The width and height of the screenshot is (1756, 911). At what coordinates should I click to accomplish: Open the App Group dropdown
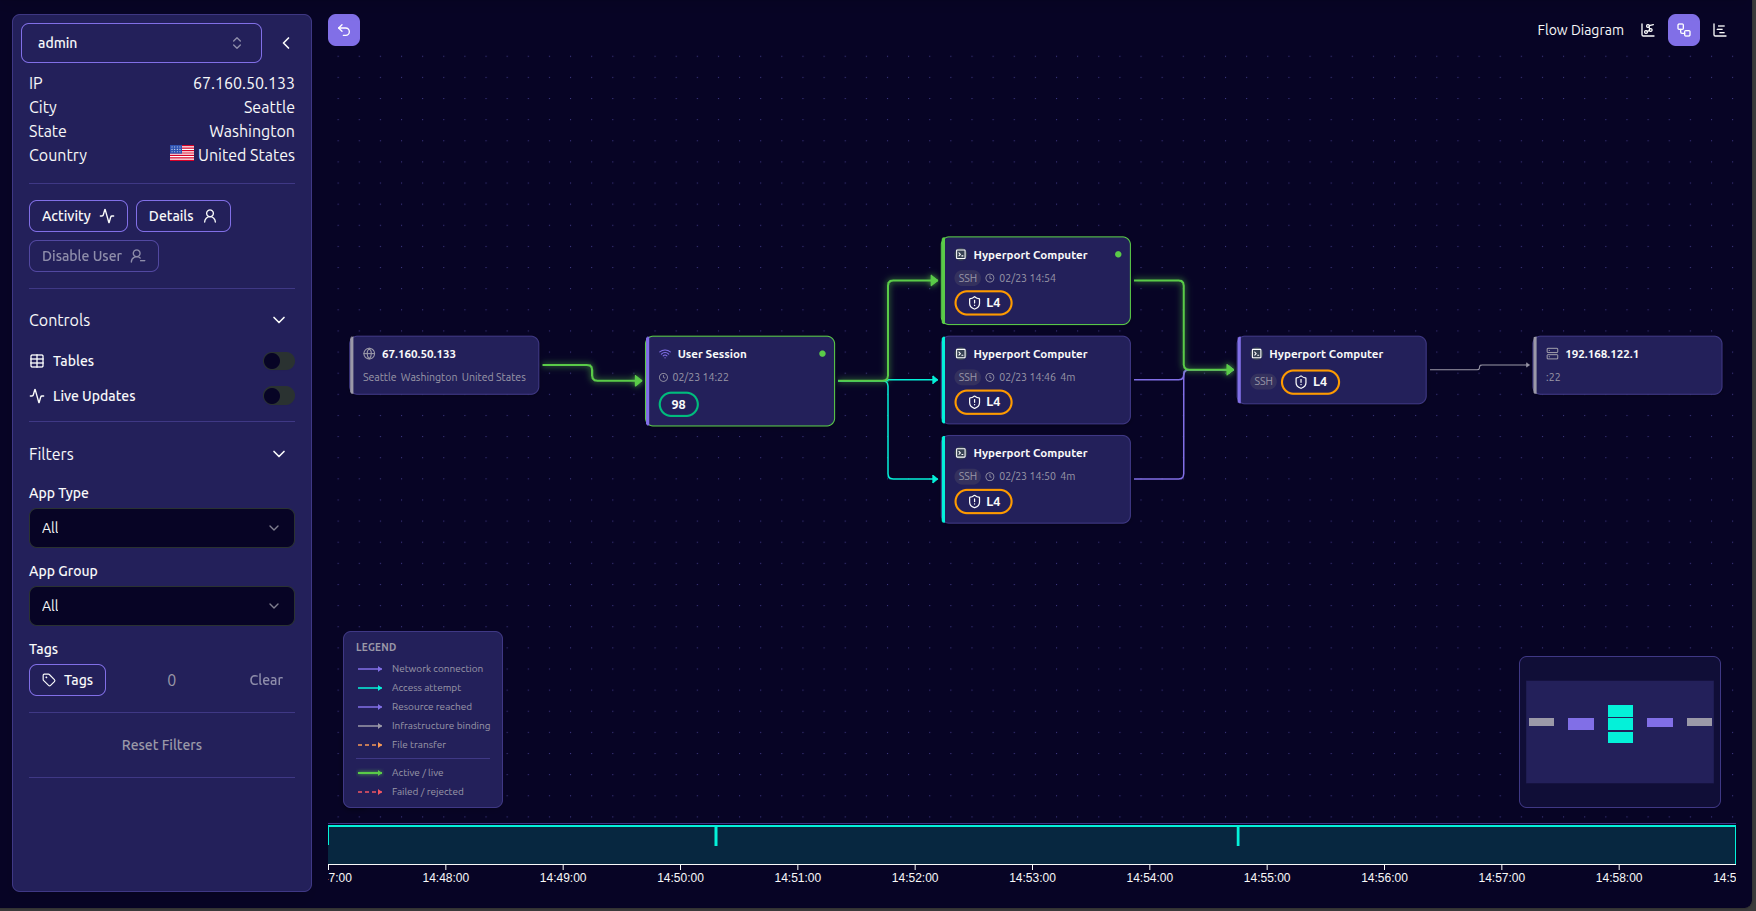coord(161,606)
